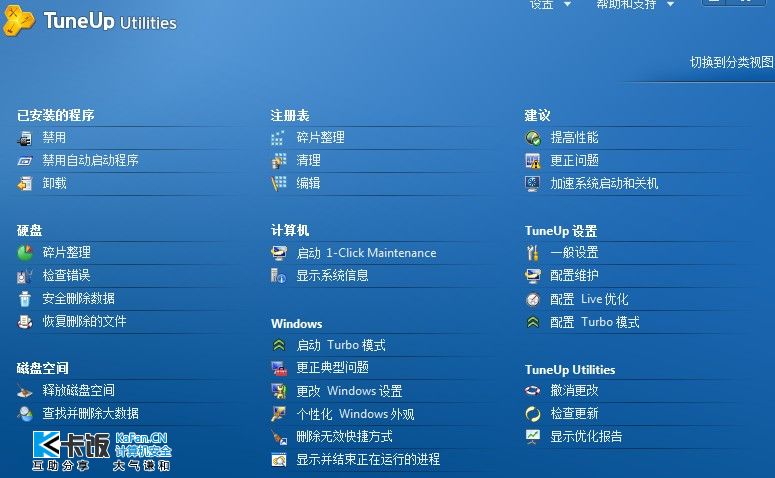Click the registry 编辑 pencil icon

click(279, 184)
